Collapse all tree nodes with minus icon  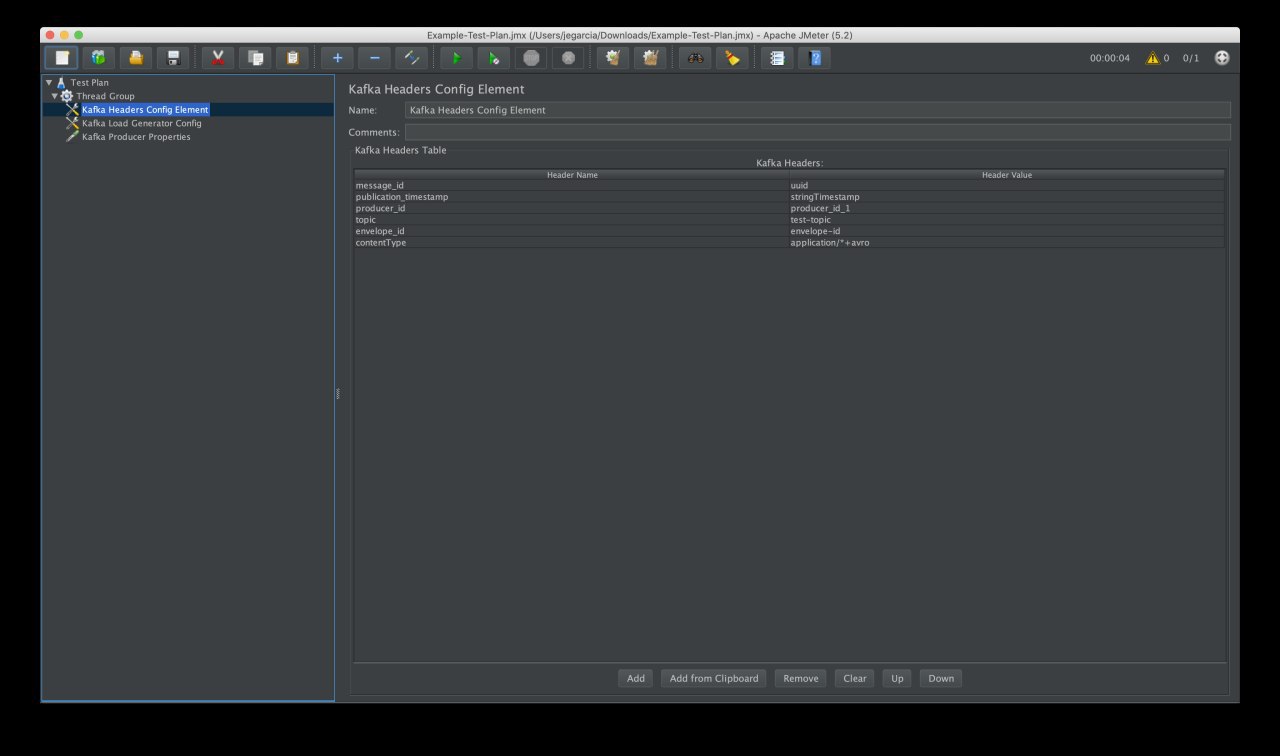click(x=374, y=58)
